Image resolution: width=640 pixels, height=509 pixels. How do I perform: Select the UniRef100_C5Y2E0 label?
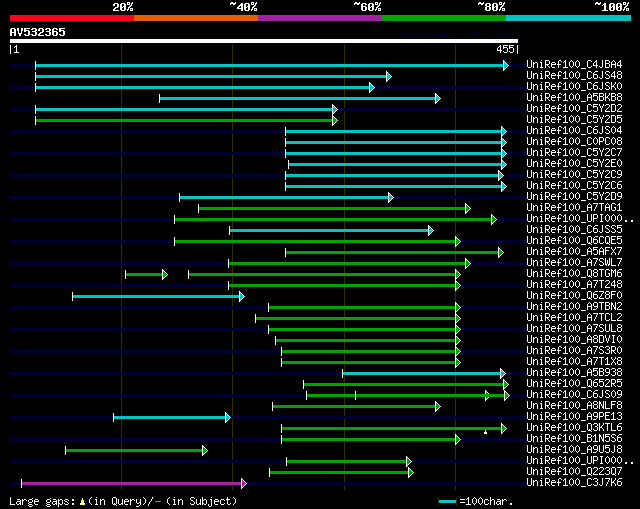[574, 164]
